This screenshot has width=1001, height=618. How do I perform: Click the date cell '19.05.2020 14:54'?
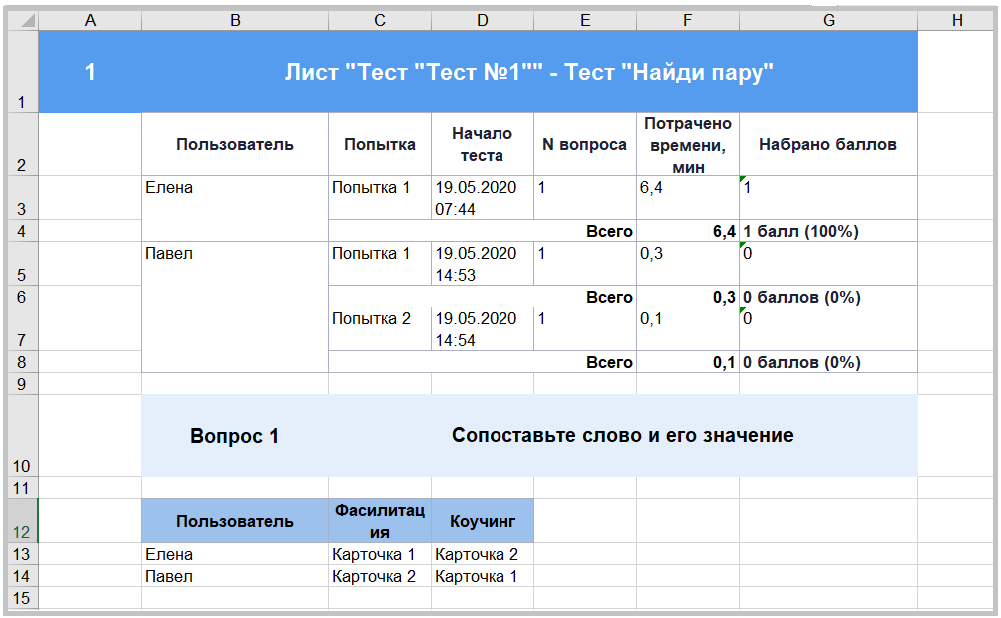coord(483,329)
